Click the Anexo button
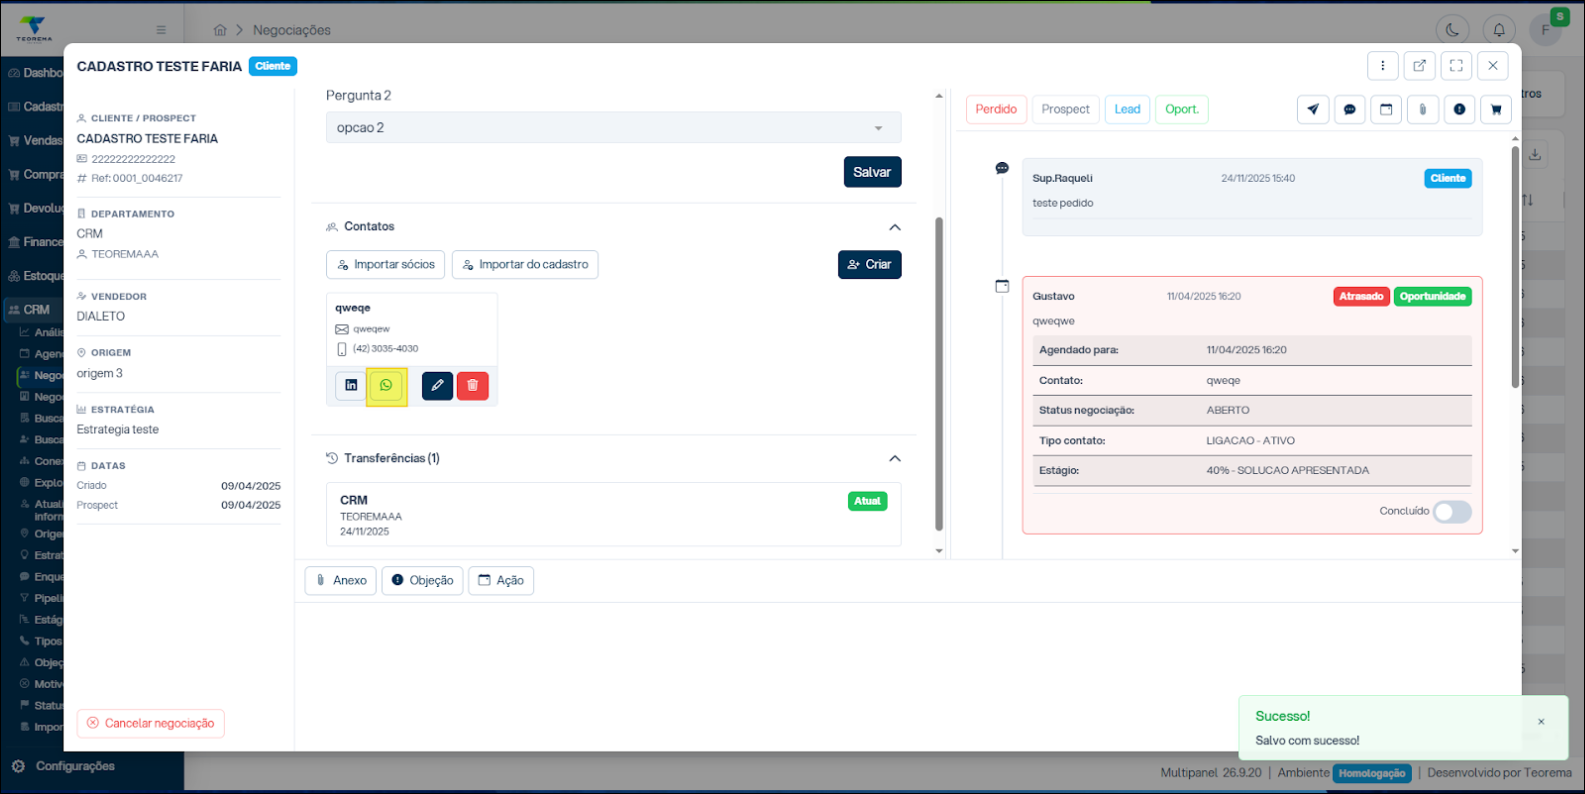 (x=341, y=581)
